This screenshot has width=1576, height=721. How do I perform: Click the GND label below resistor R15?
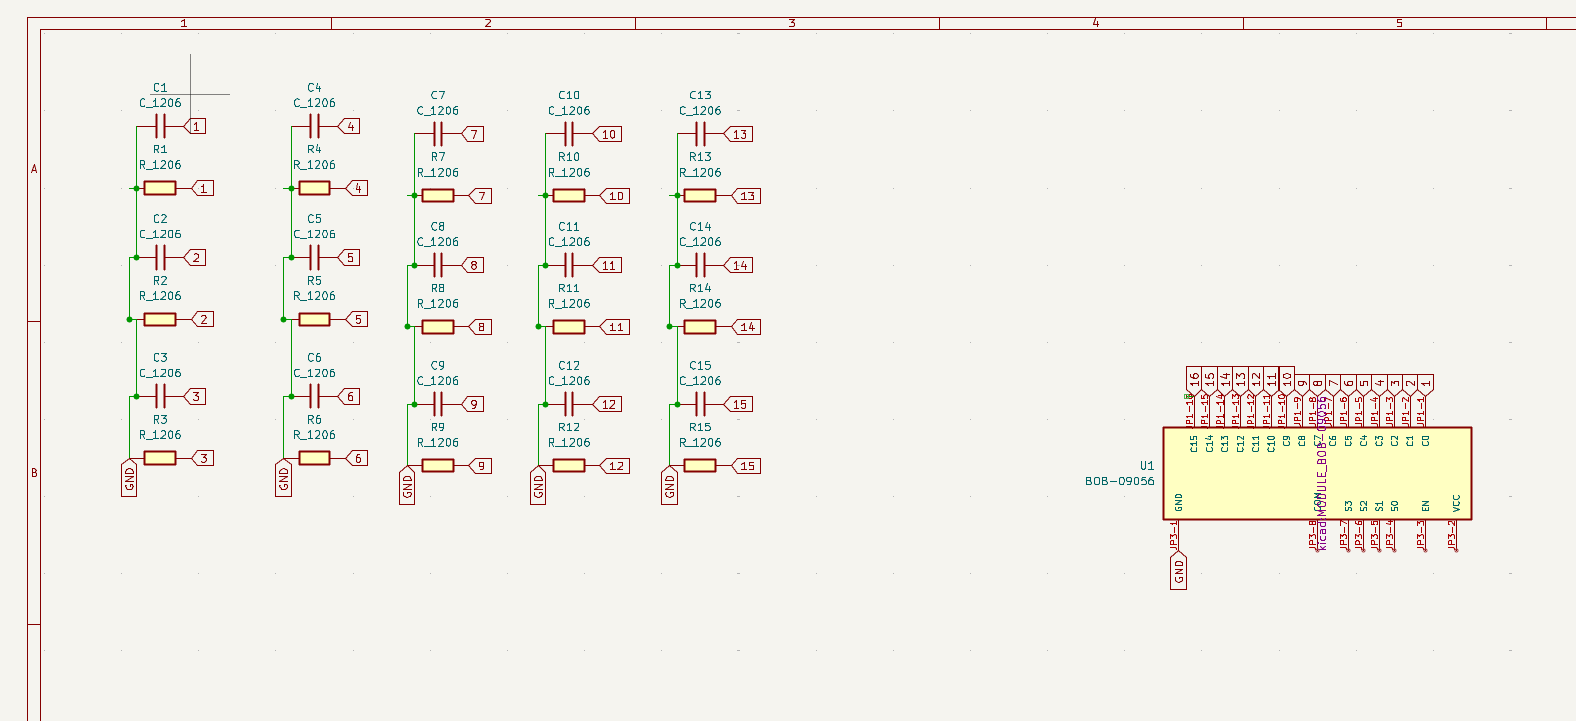(669, 486)
